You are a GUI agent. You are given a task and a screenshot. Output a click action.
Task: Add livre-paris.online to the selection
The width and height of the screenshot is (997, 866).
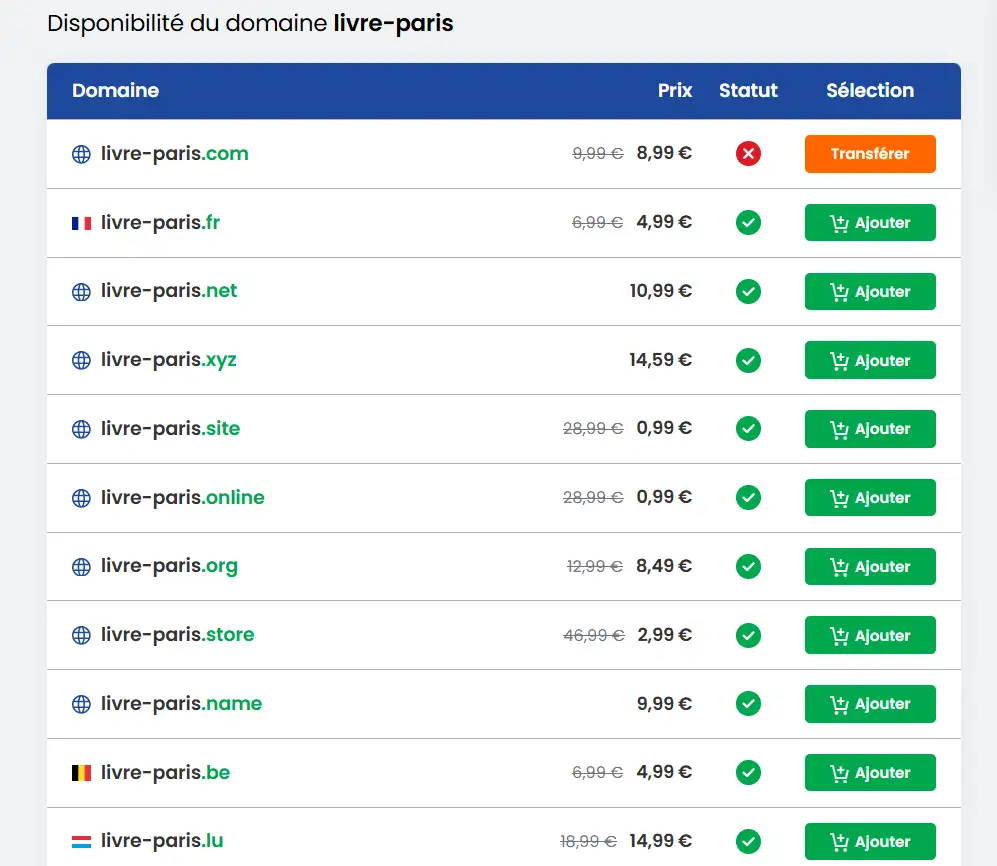point(870,497)
